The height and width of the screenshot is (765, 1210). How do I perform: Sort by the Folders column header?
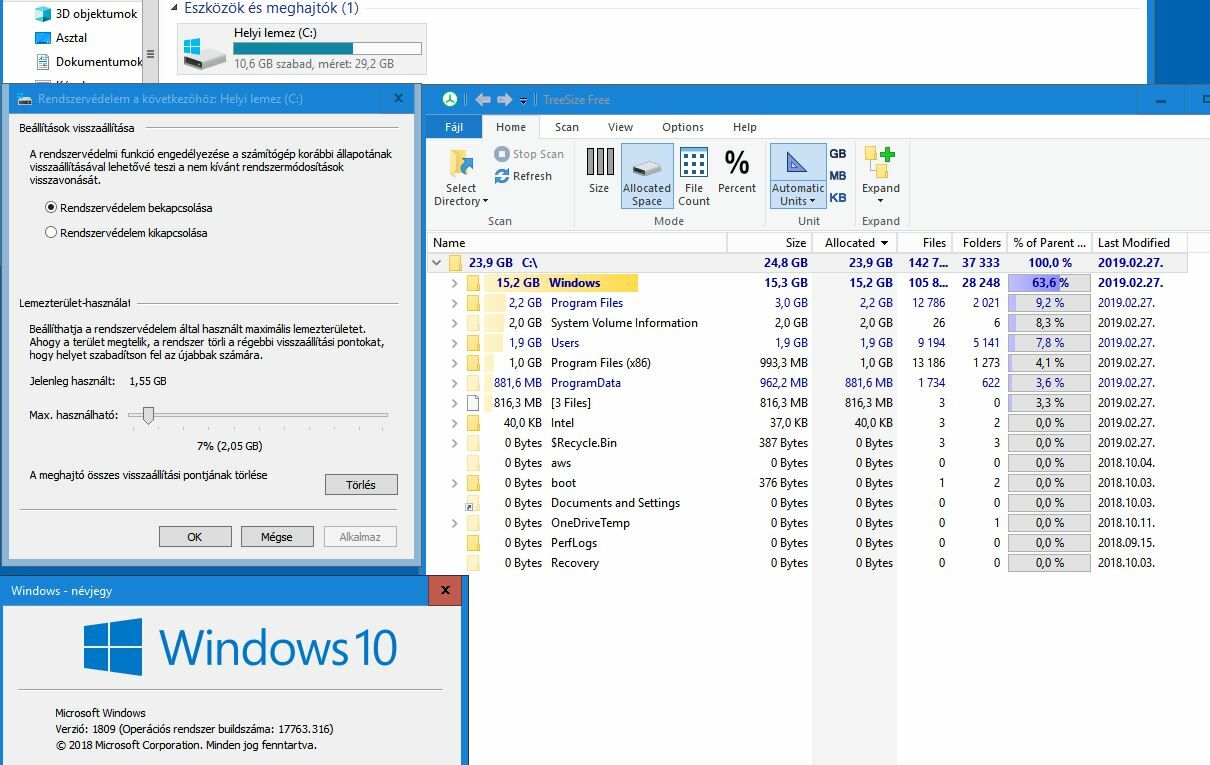(980, 242)
